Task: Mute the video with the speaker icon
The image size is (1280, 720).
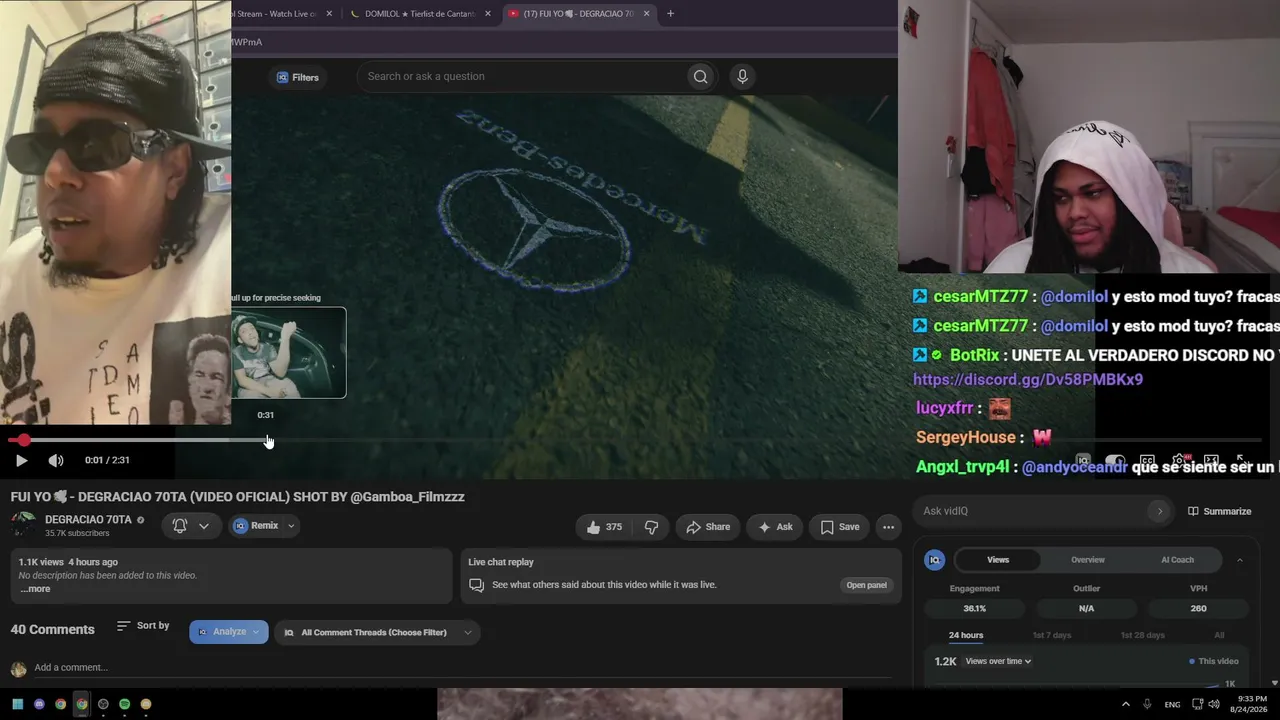Action: point(56,460)
